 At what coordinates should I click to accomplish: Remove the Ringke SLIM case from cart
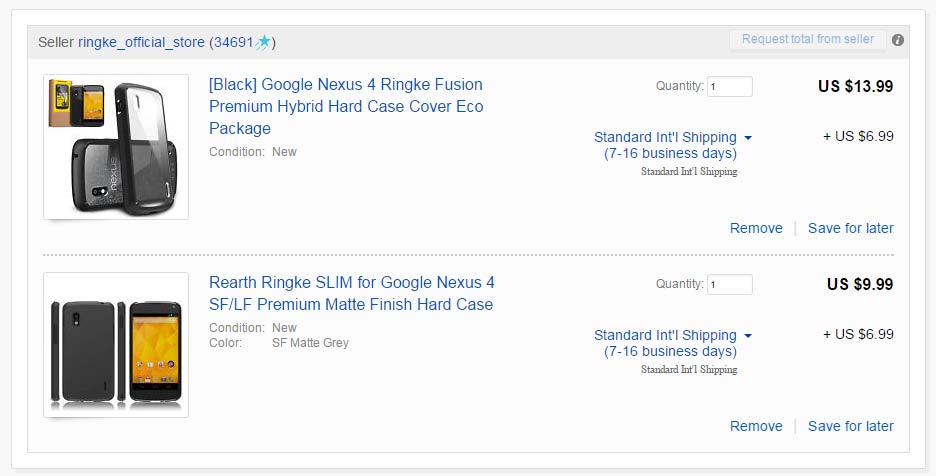pyautogui.click(x=756, y=426)
